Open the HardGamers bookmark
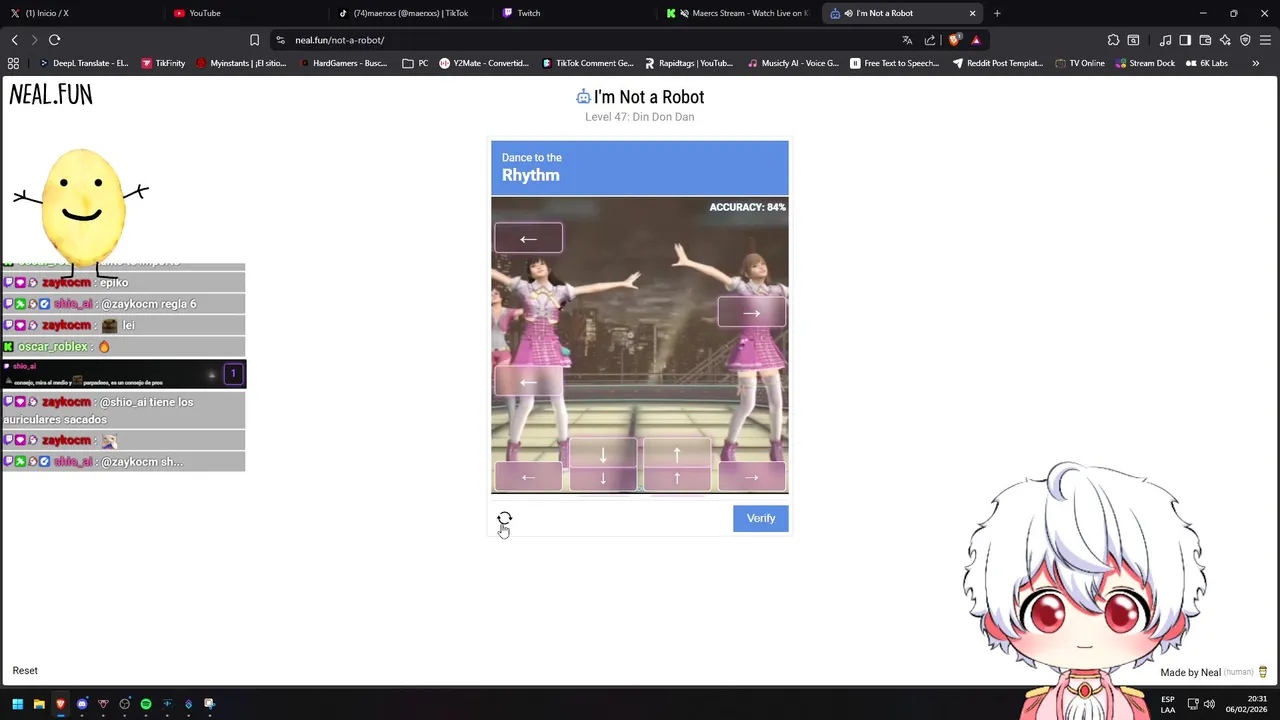The image size is (1280, 720). [344, 63]
